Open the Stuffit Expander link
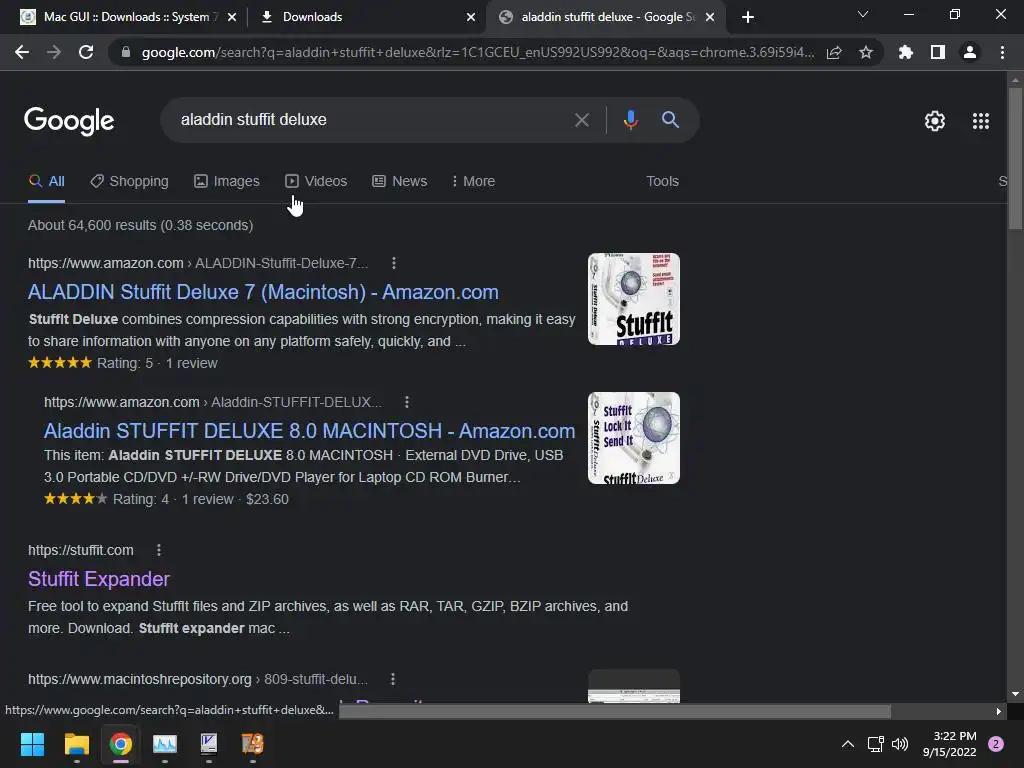This screenshot has width=1024, height=768. tap(99, 579)
